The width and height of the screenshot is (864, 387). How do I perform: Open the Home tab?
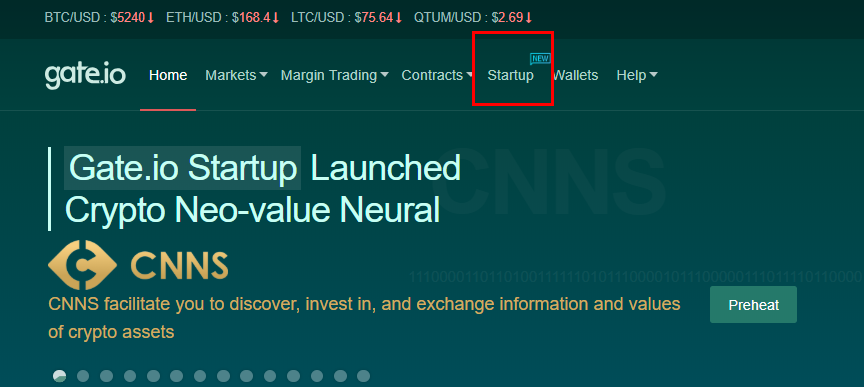168,75
